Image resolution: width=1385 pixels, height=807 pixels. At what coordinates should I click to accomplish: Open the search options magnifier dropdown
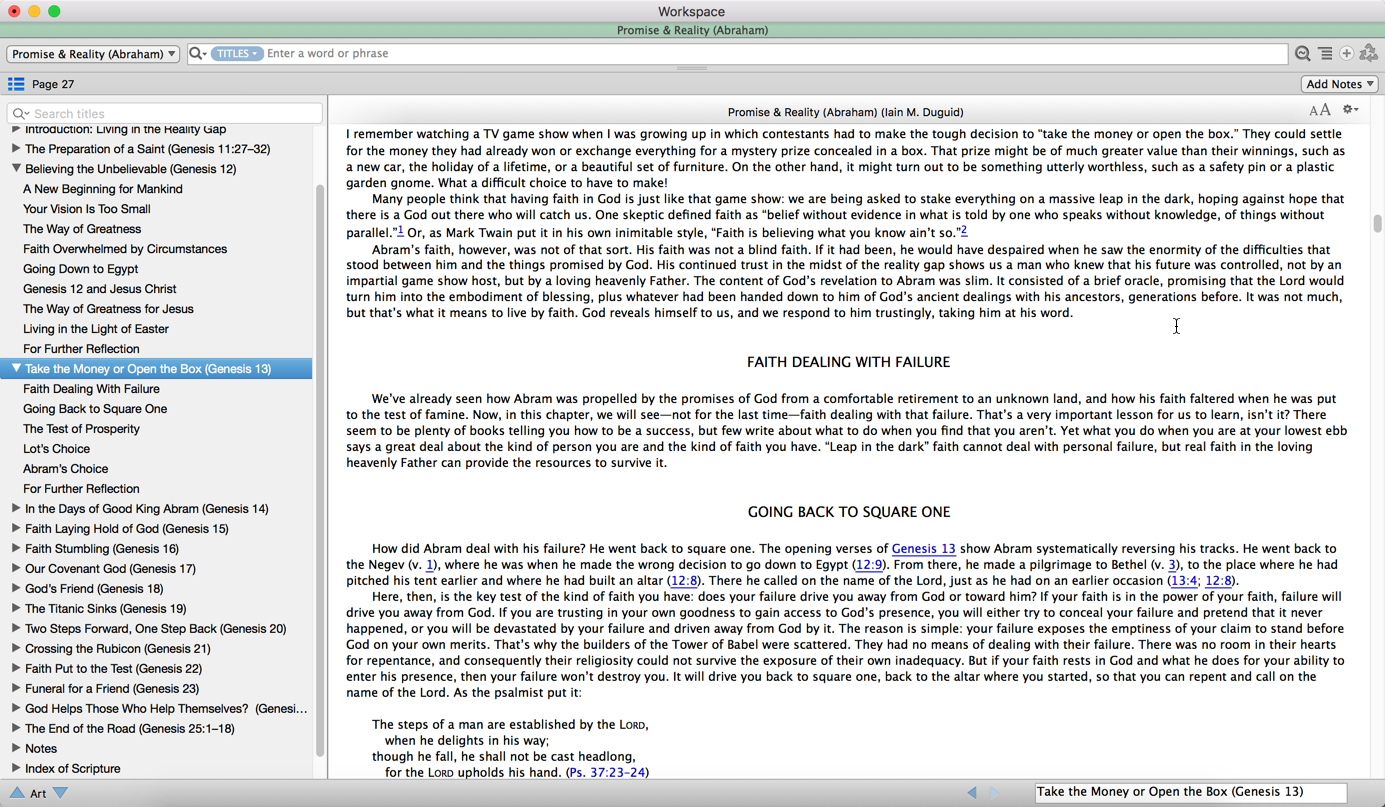198,54
